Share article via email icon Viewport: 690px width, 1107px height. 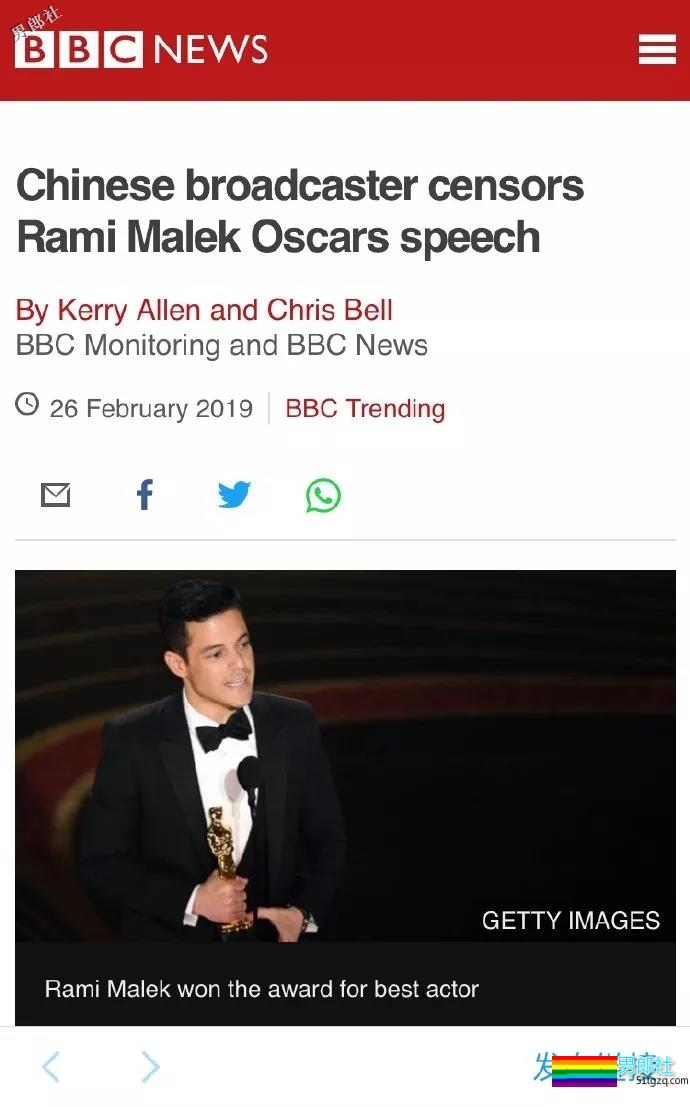[55, 495]
